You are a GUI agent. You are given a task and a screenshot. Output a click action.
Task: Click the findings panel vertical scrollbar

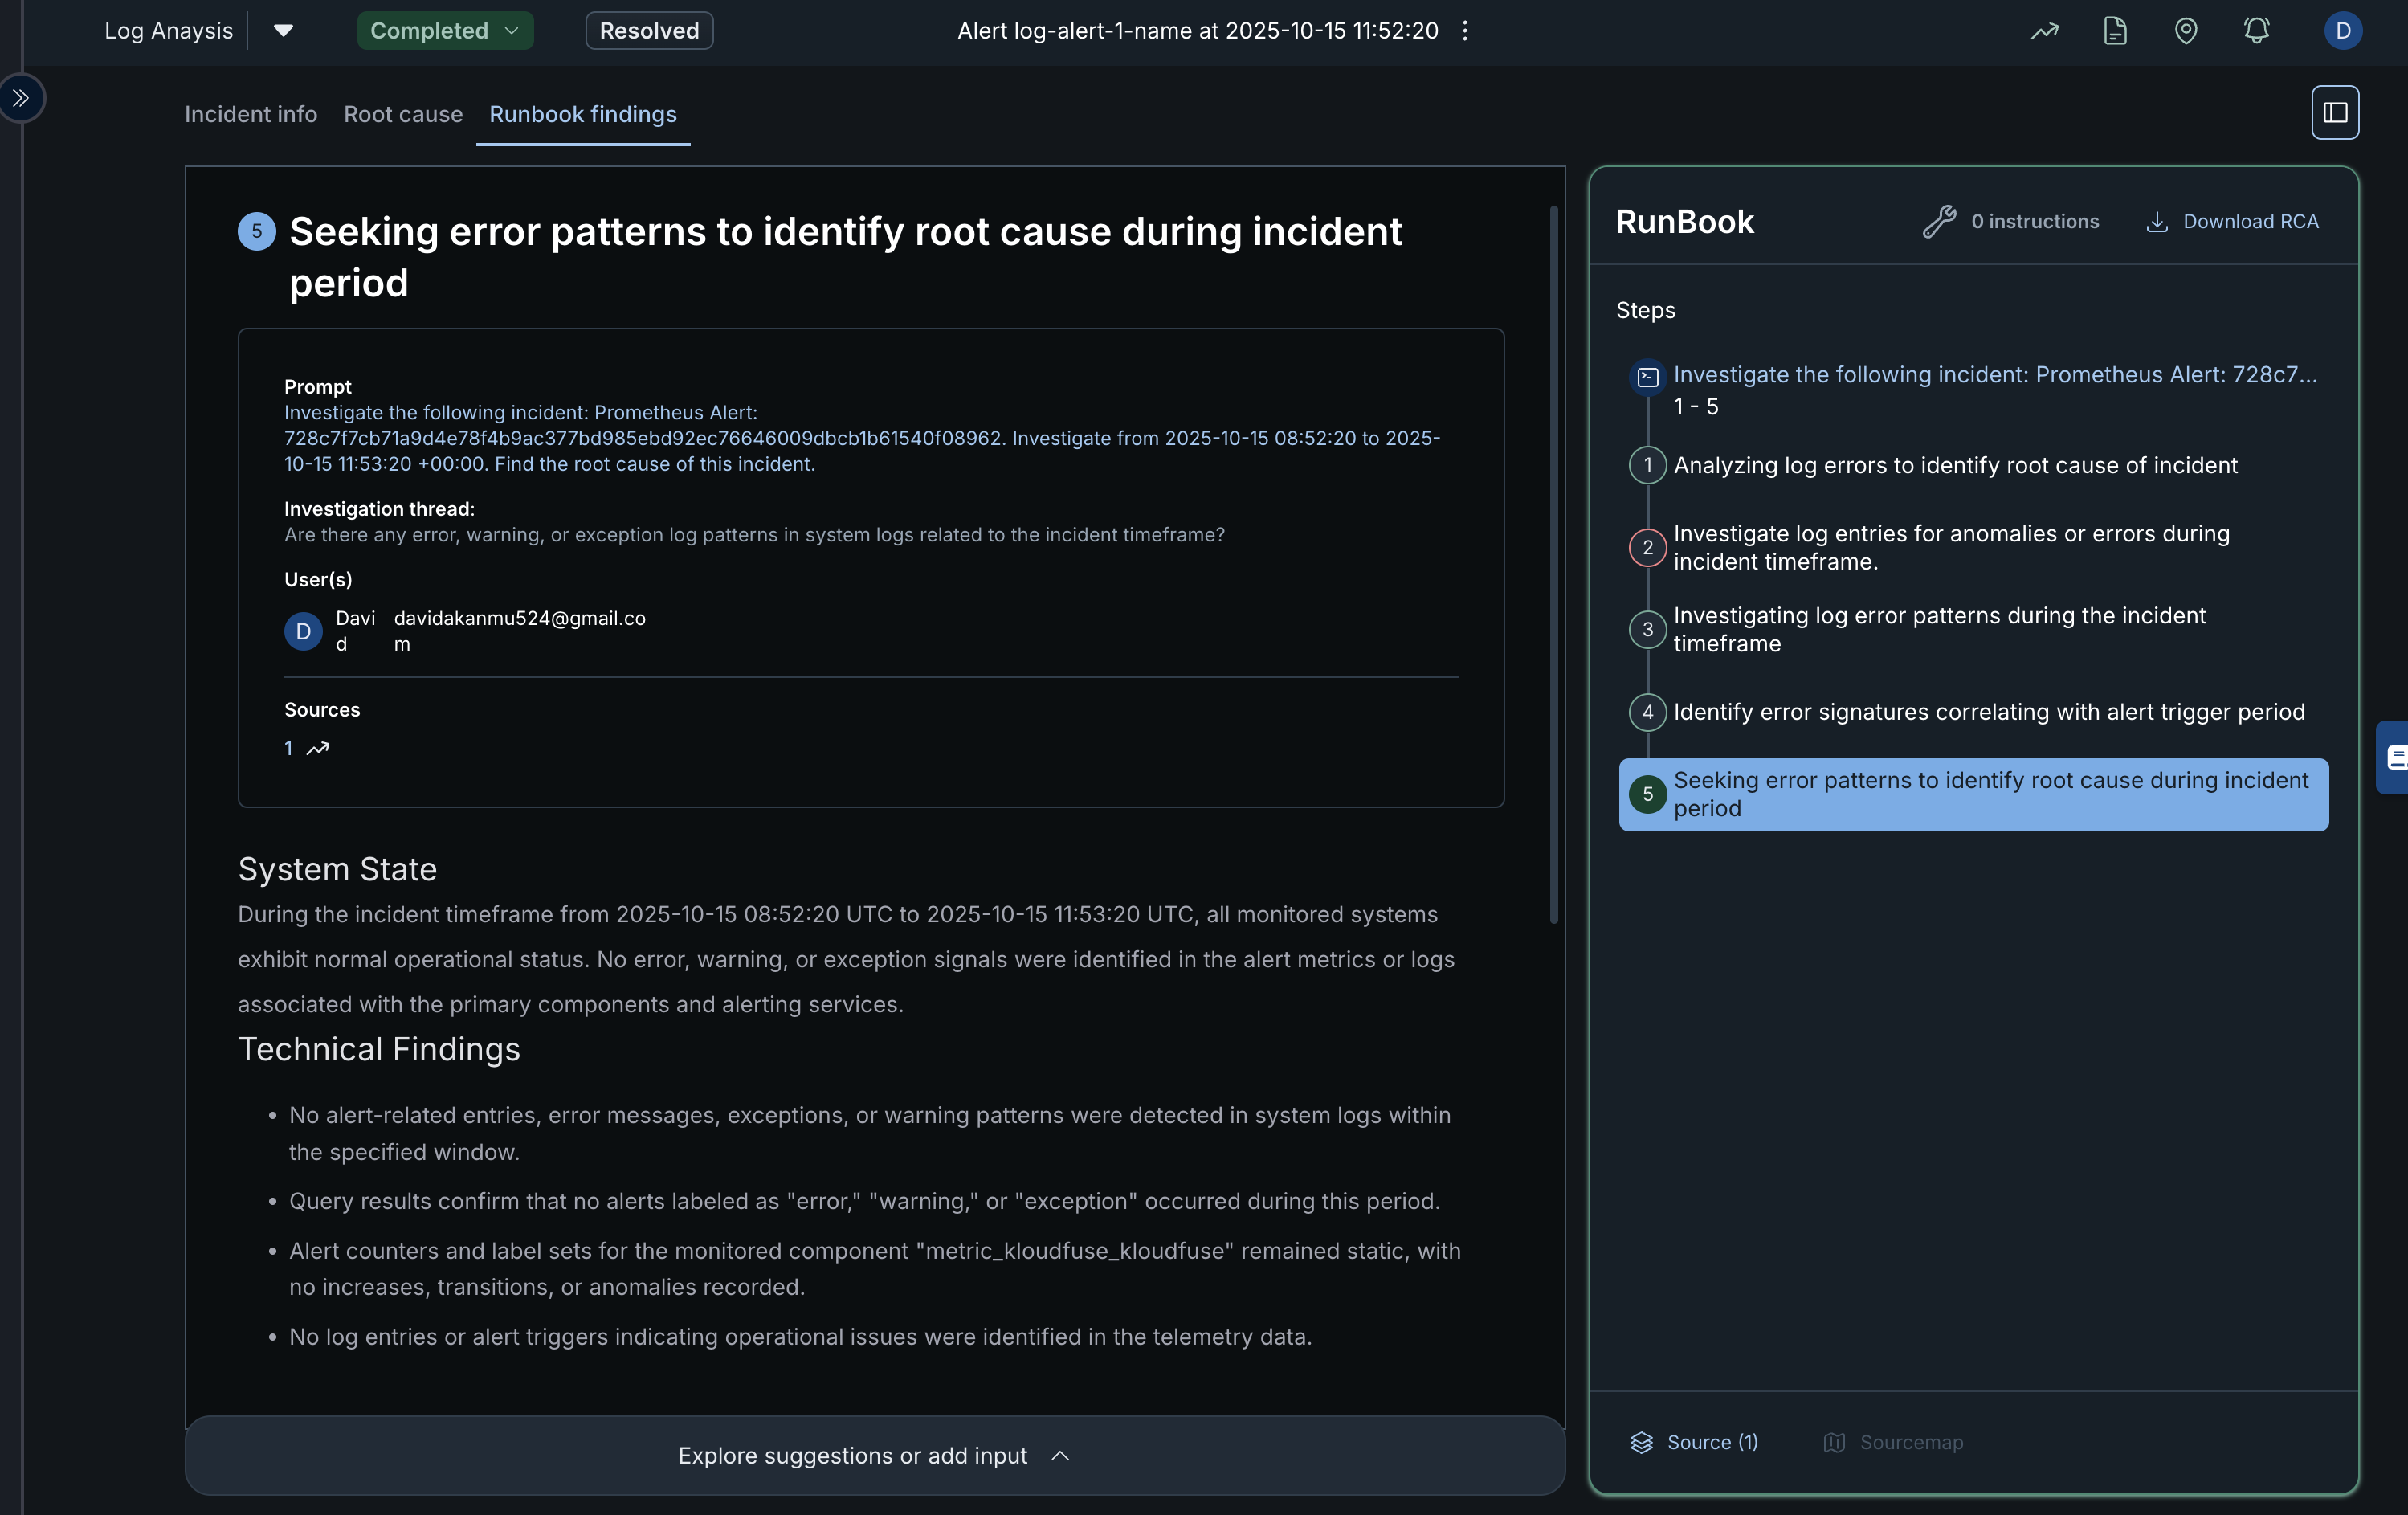tap(1553, 565)
